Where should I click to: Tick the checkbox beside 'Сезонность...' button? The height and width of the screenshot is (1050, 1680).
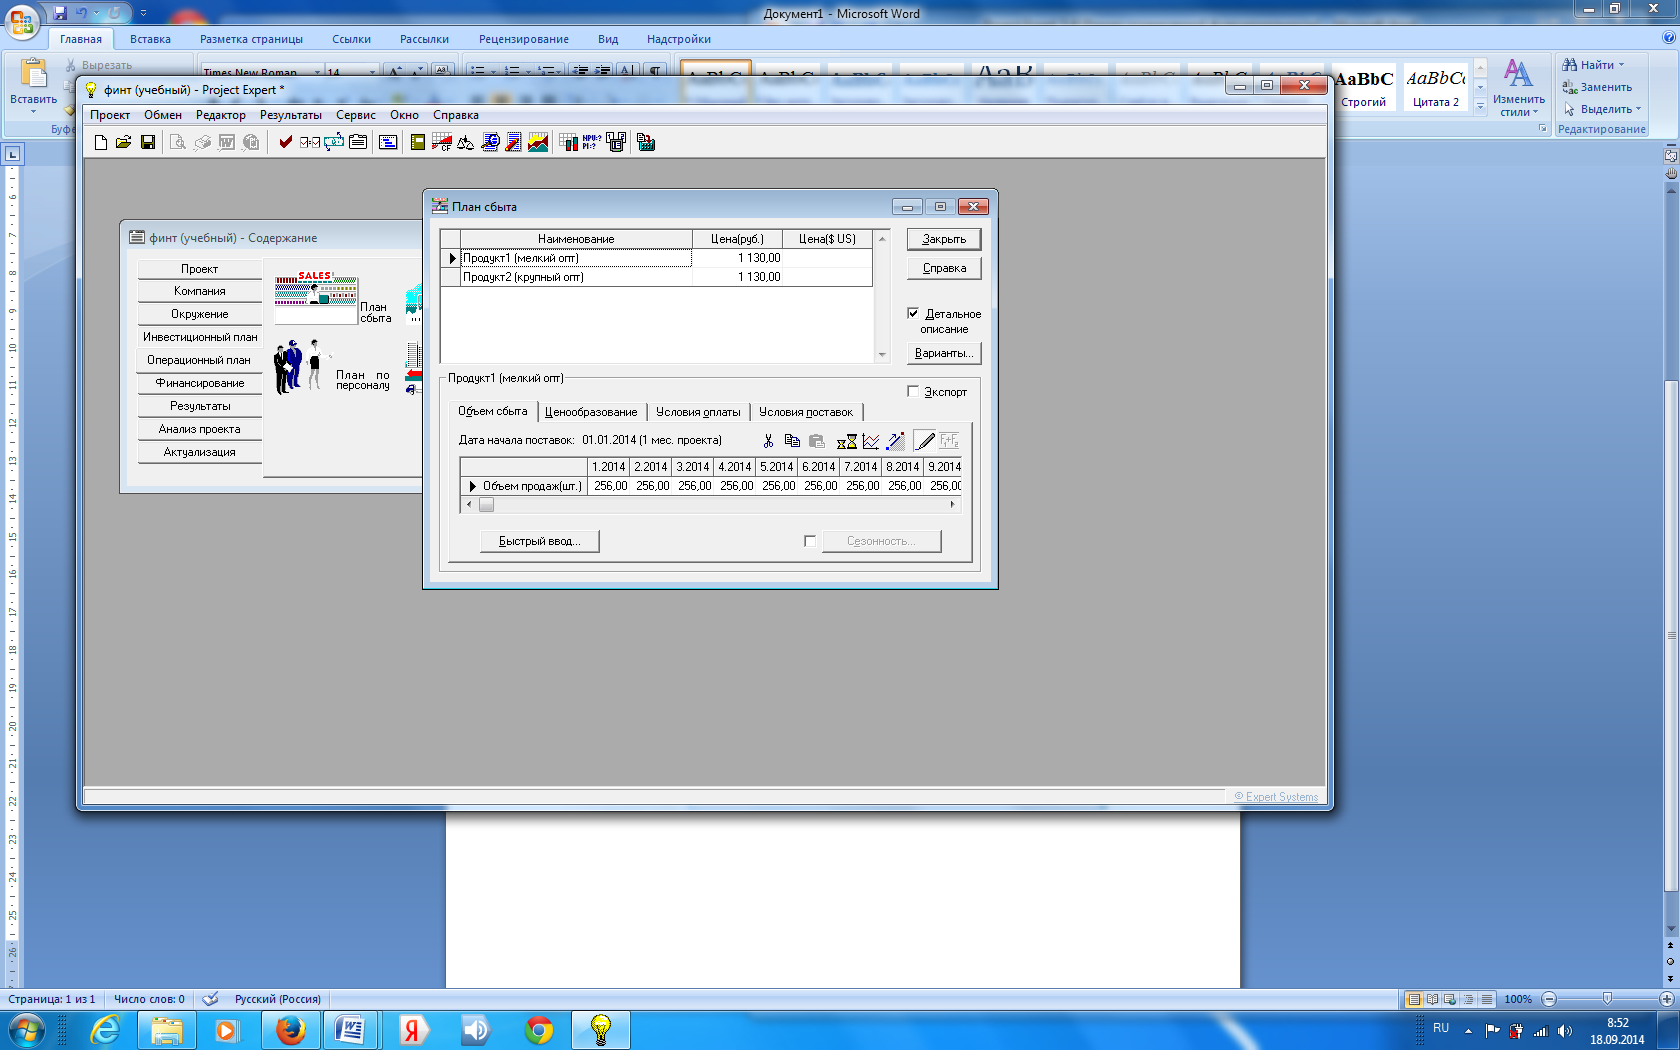(810, 541)
